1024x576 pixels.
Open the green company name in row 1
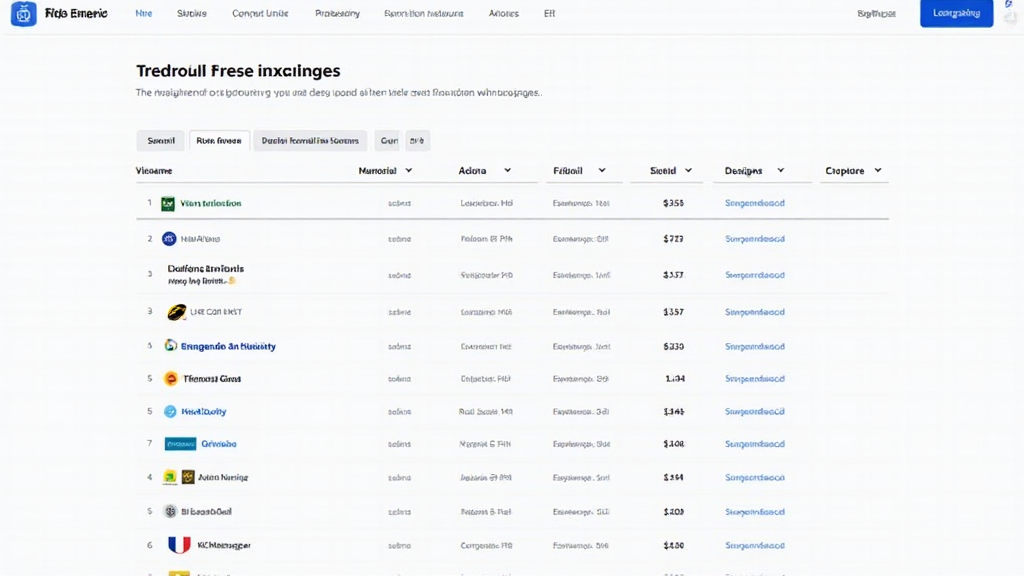[211, 203]
